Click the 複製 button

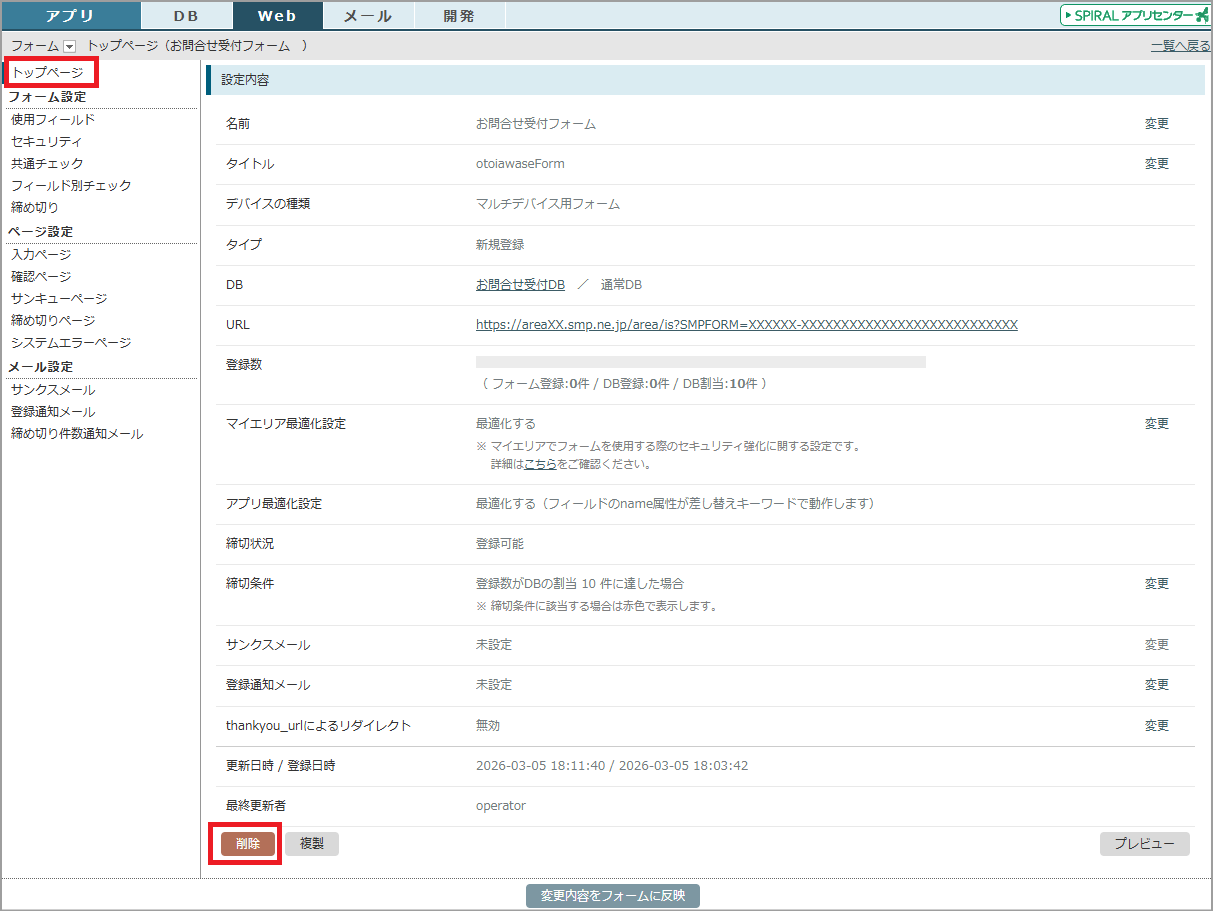point(312,843)
